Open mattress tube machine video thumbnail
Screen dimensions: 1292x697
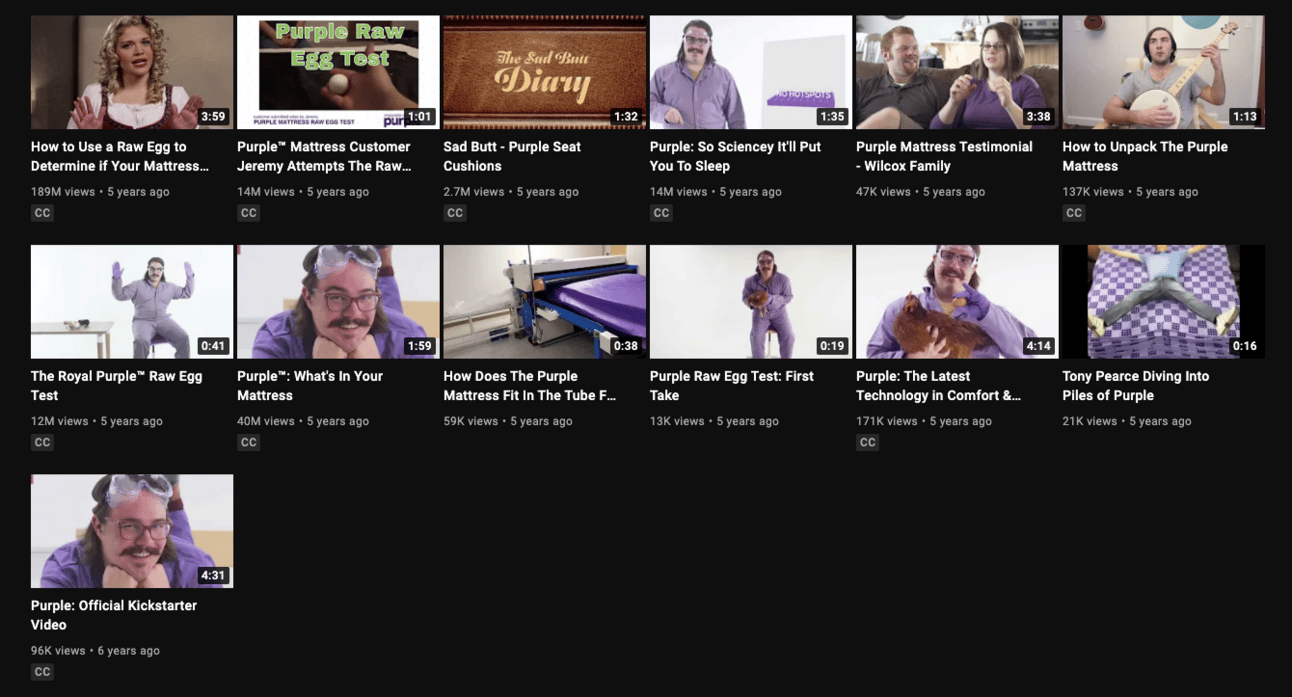tap(544, 301)
